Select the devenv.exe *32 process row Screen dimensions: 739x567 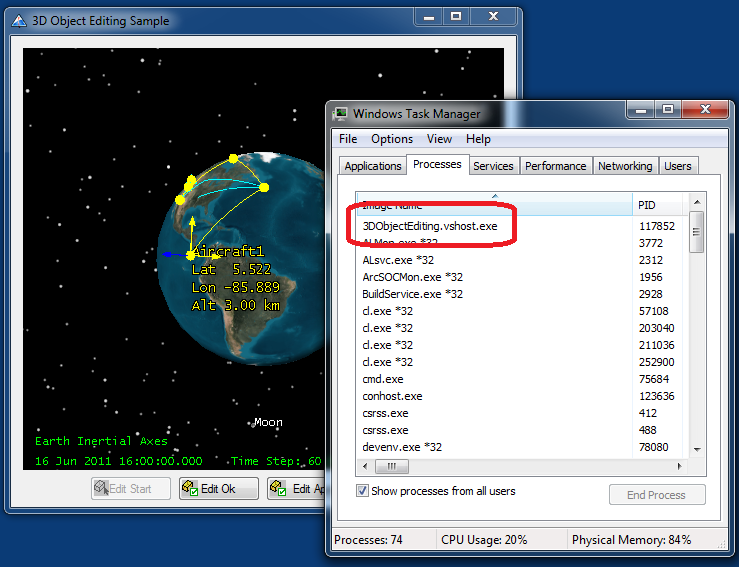[x=402, y=447]
